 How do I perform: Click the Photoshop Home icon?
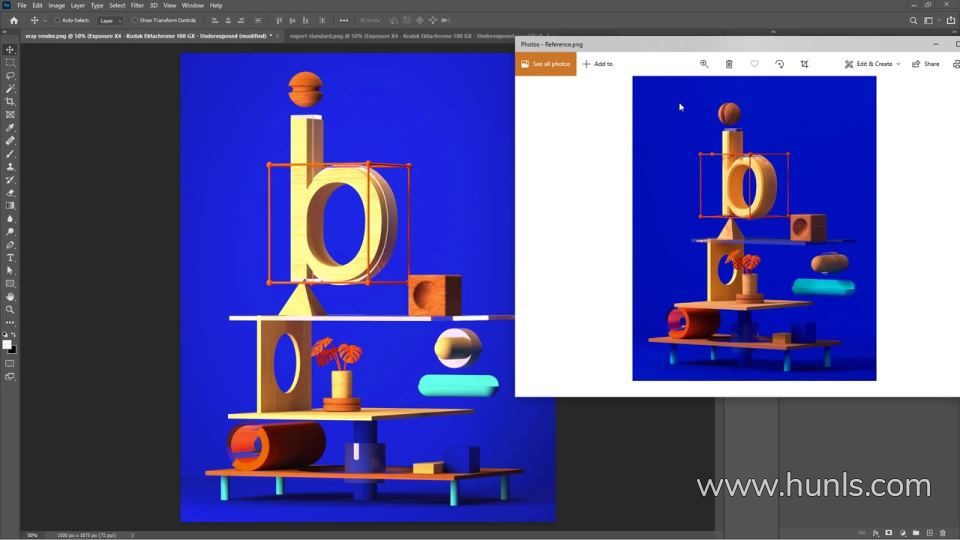tap(13, 20)
